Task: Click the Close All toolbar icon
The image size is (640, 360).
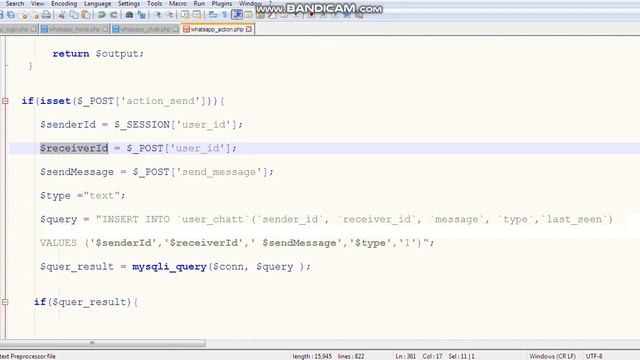Action: tap(36, 15)
